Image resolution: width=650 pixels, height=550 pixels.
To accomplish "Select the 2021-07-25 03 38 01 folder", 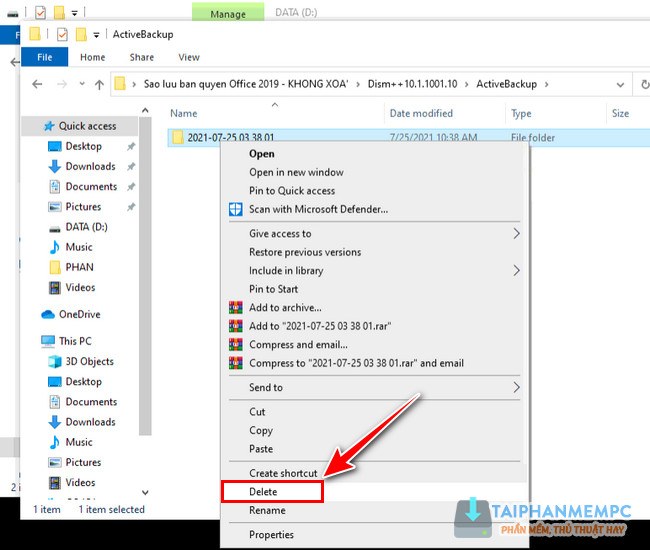I will point(230,137).
